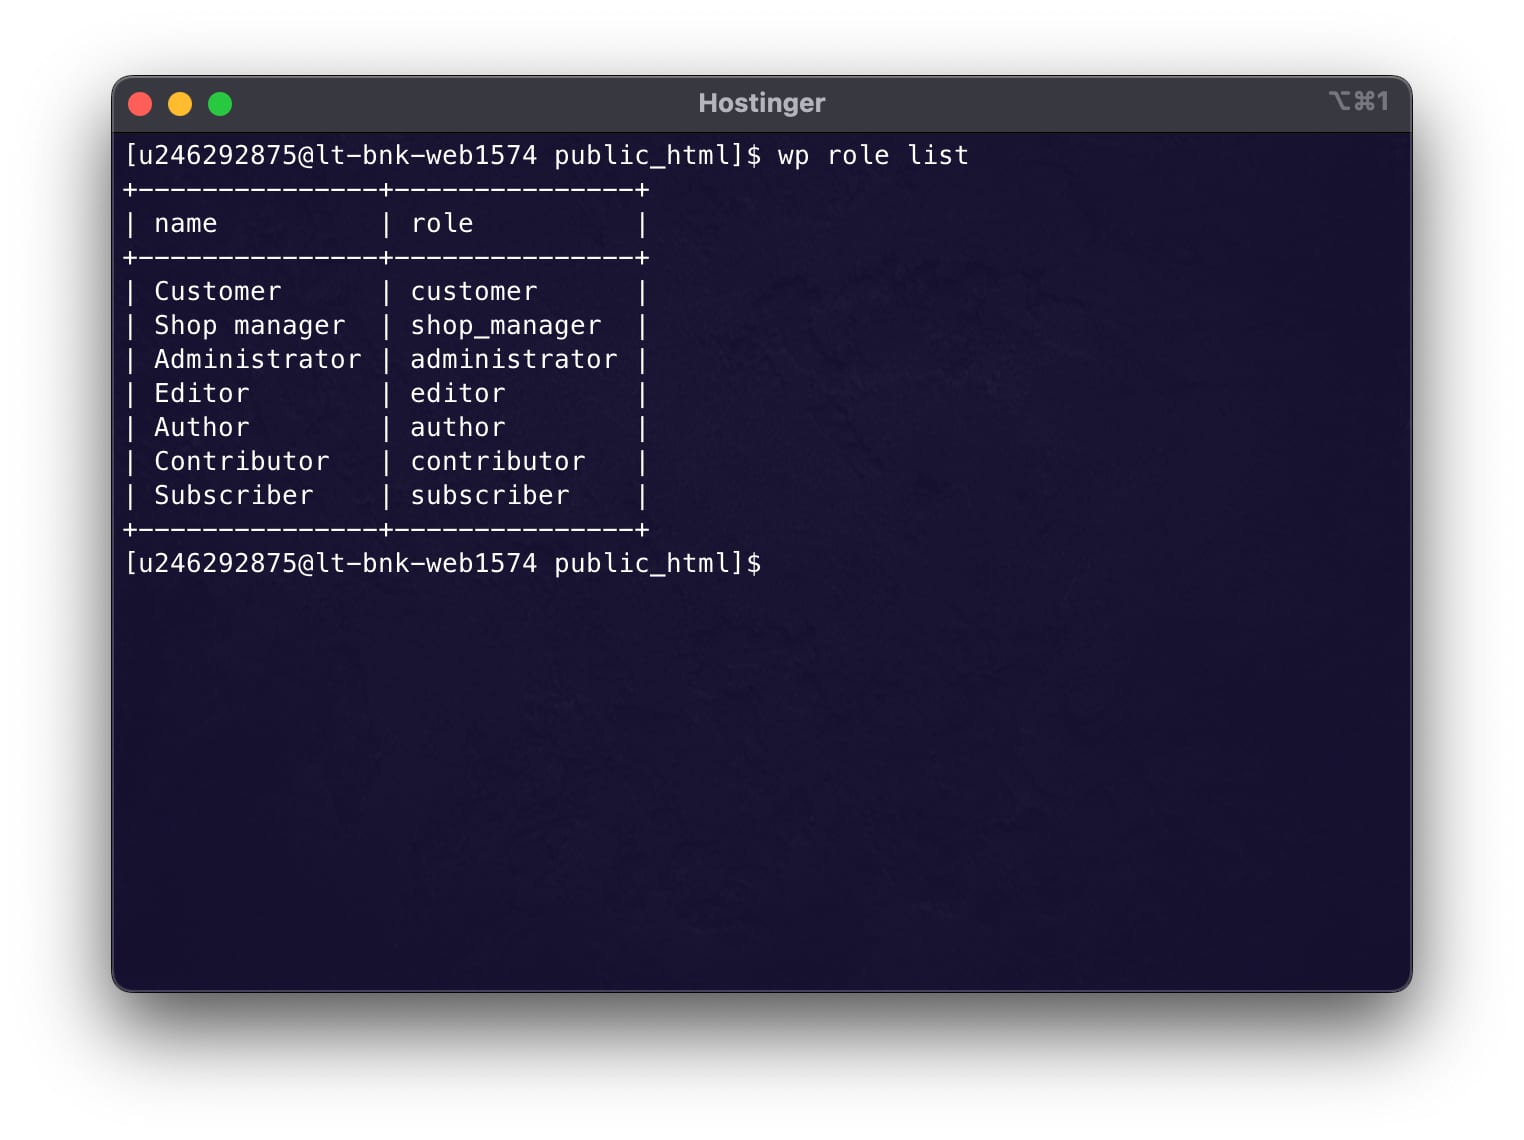Click the yellow minimize window button
Image resolution: width=1524 pixels, height=1140 pixels.
click(x=180, y=104)
